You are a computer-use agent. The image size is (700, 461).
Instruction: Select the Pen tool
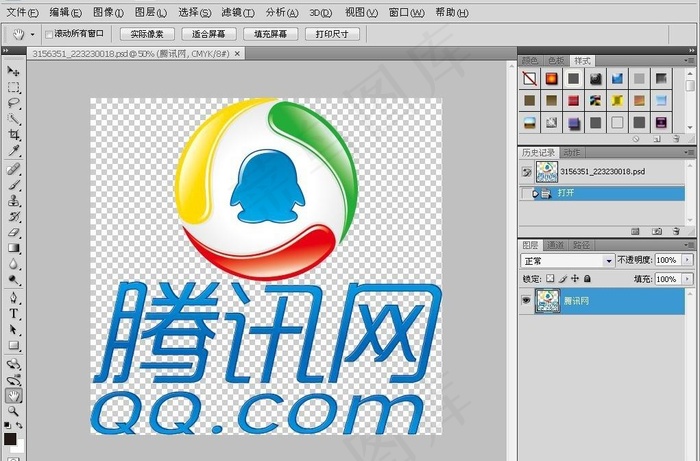coord(13,298)
